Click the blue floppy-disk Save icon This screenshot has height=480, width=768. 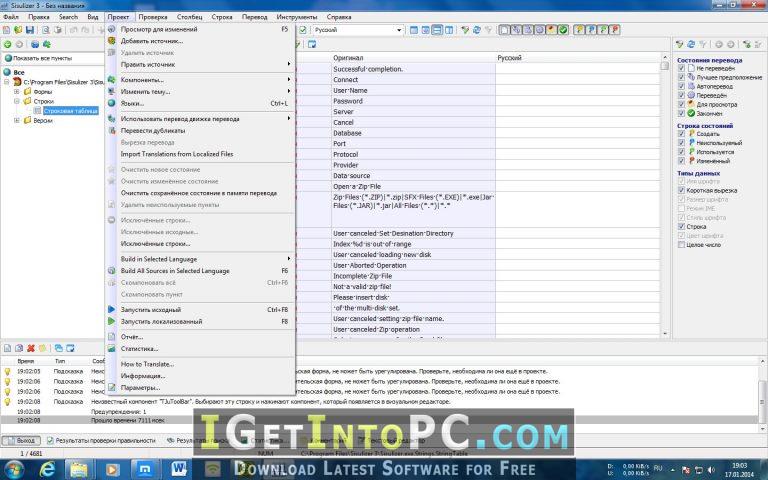coord(30,30)
